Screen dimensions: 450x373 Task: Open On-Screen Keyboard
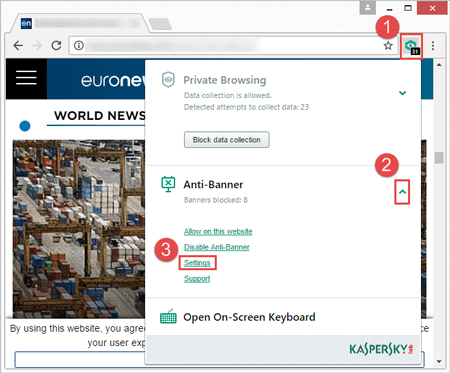(x=249, y=317)
